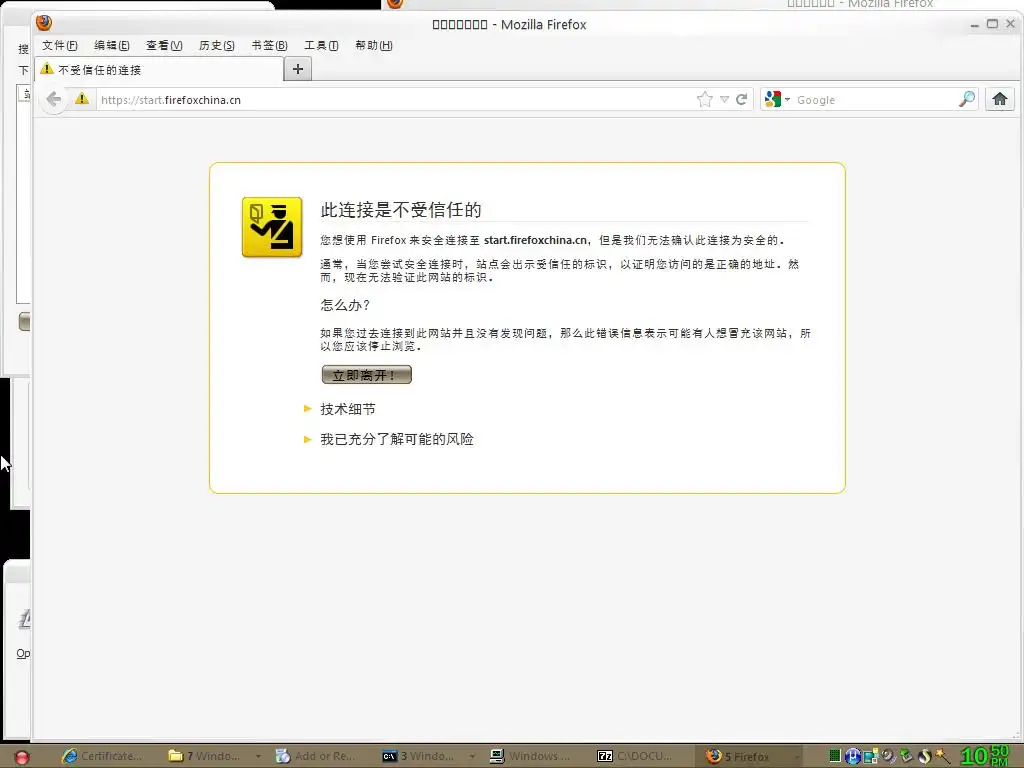
Task: Click the yellow passport officer warning icon
Action: [272, 227]
